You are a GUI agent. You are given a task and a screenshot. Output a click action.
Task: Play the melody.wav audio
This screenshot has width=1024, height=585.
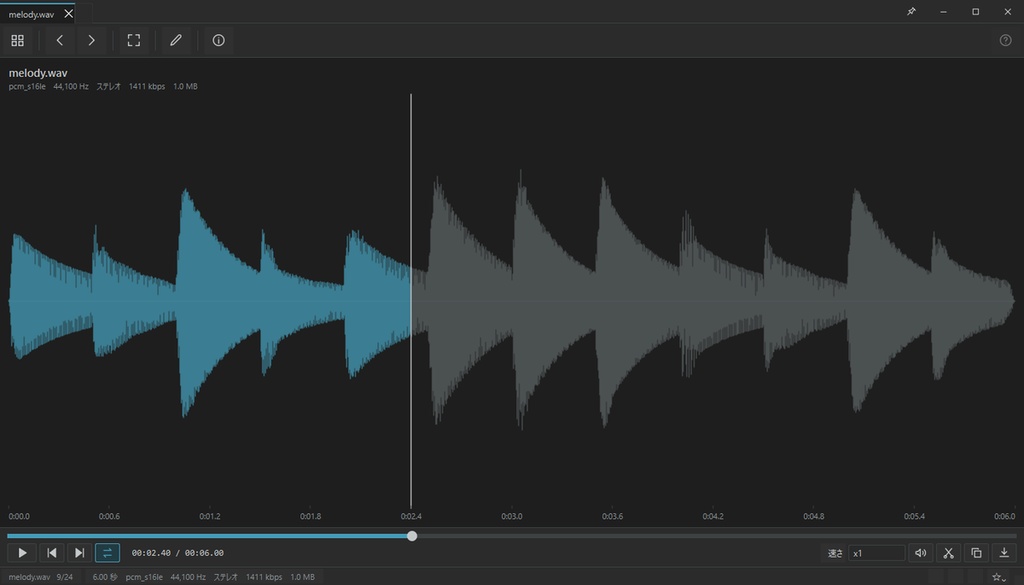coord(22,553)
